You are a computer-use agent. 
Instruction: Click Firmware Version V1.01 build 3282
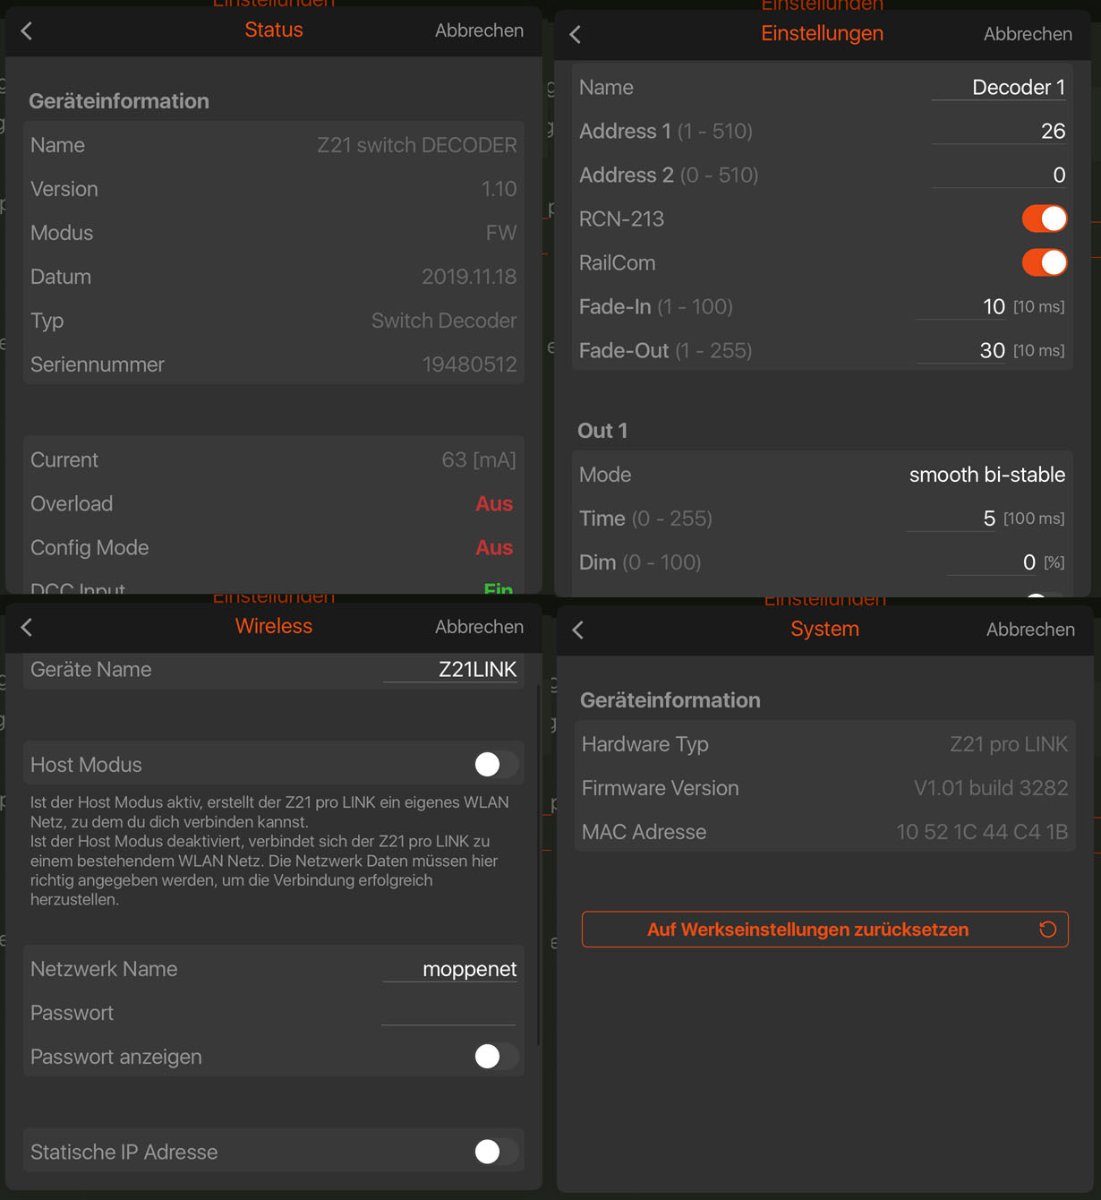(991, 788)
